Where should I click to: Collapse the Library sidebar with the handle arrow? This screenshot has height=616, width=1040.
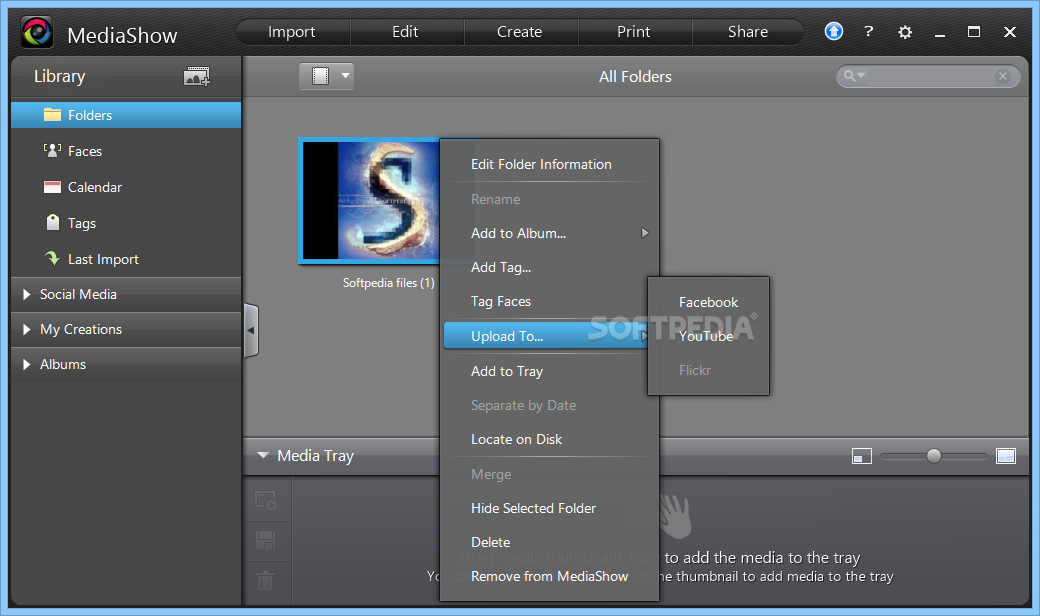pos(251,330)
